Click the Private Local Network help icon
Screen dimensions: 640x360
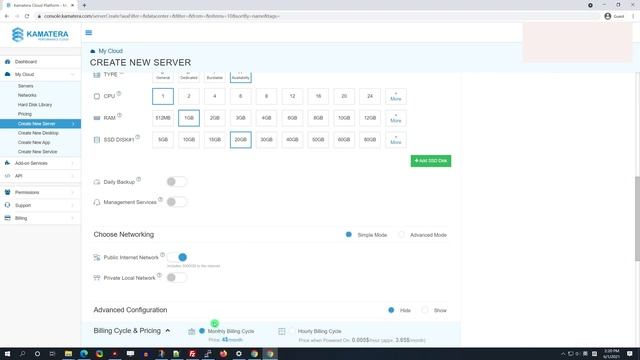pos(159,275)
